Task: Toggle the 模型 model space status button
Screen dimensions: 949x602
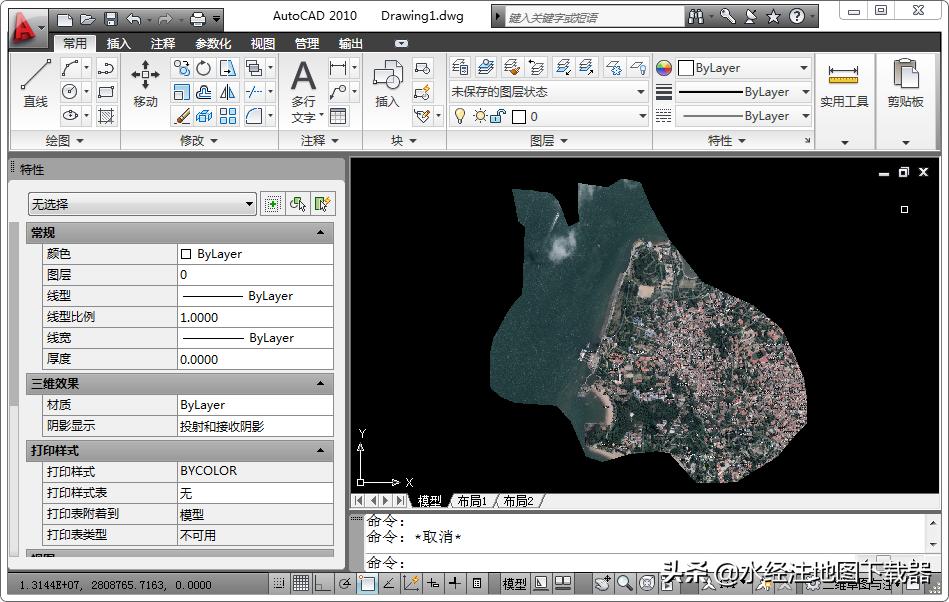Action: [514, 583]
